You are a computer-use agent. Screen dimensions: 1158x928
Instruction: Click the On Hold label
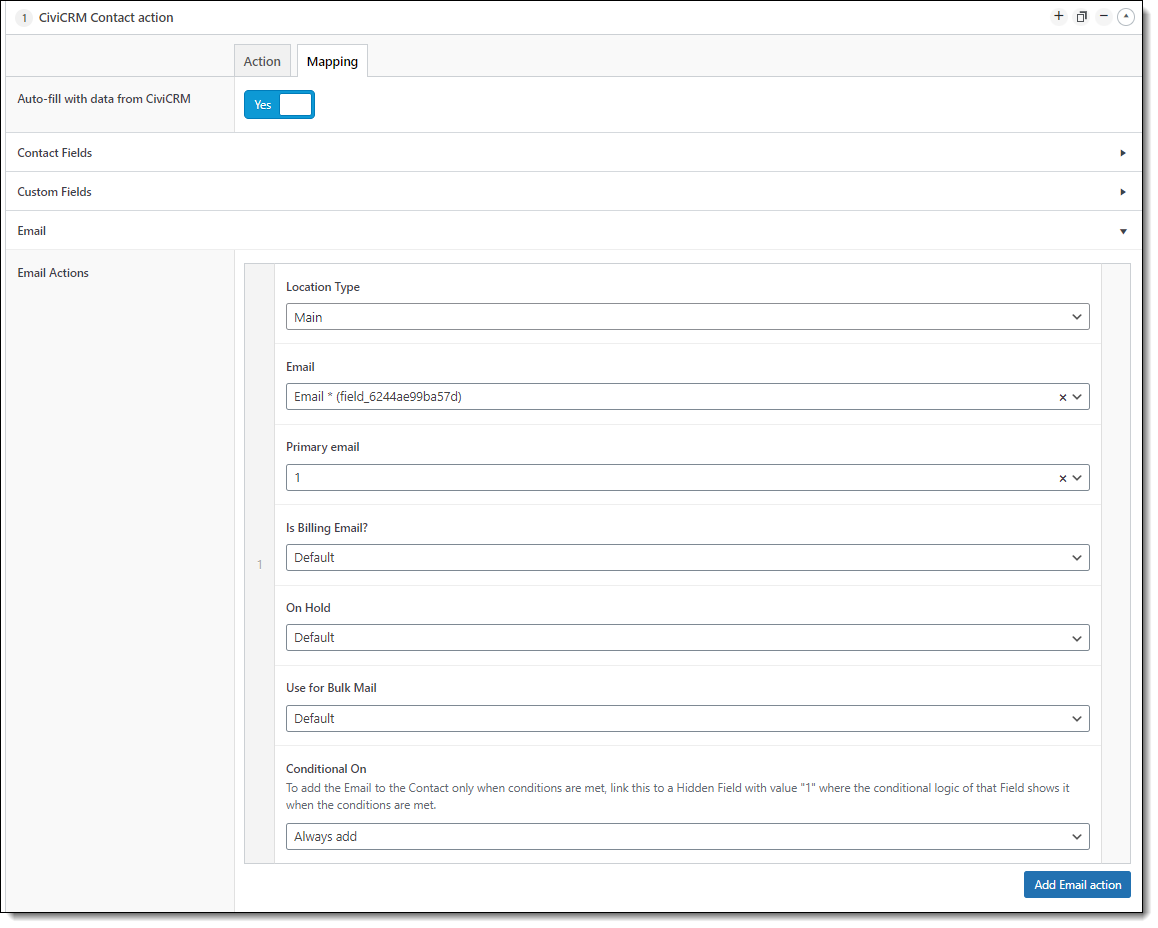pyautogui.click(x=309, y=608)
